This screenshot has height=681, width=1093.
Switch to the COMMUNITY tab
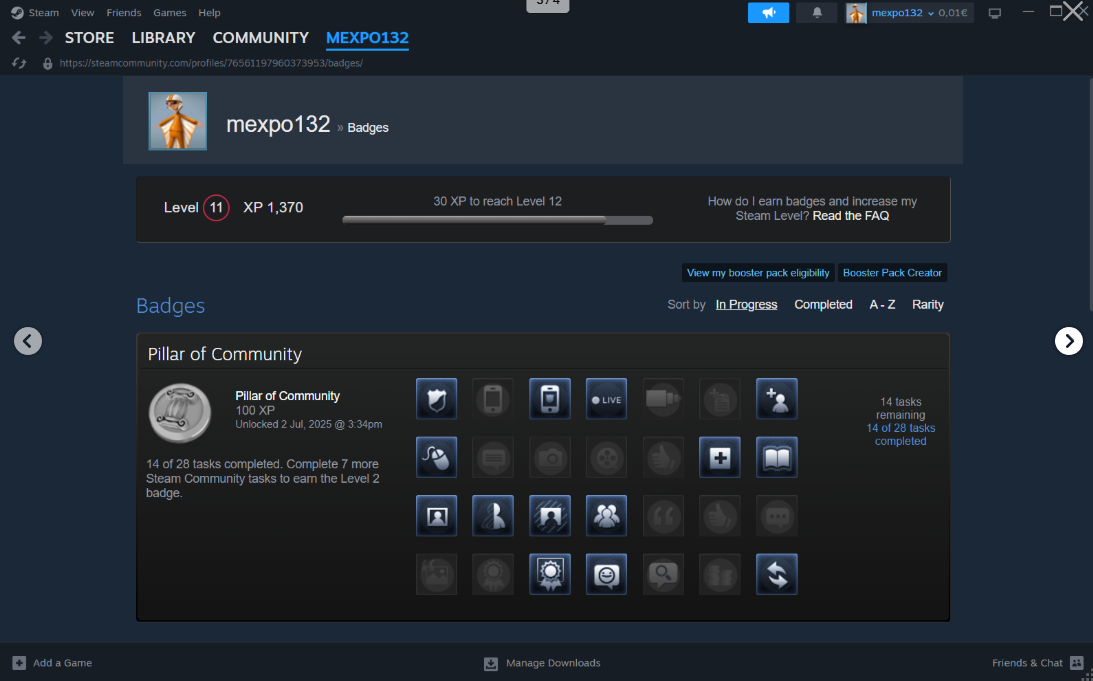click(261, 38)
